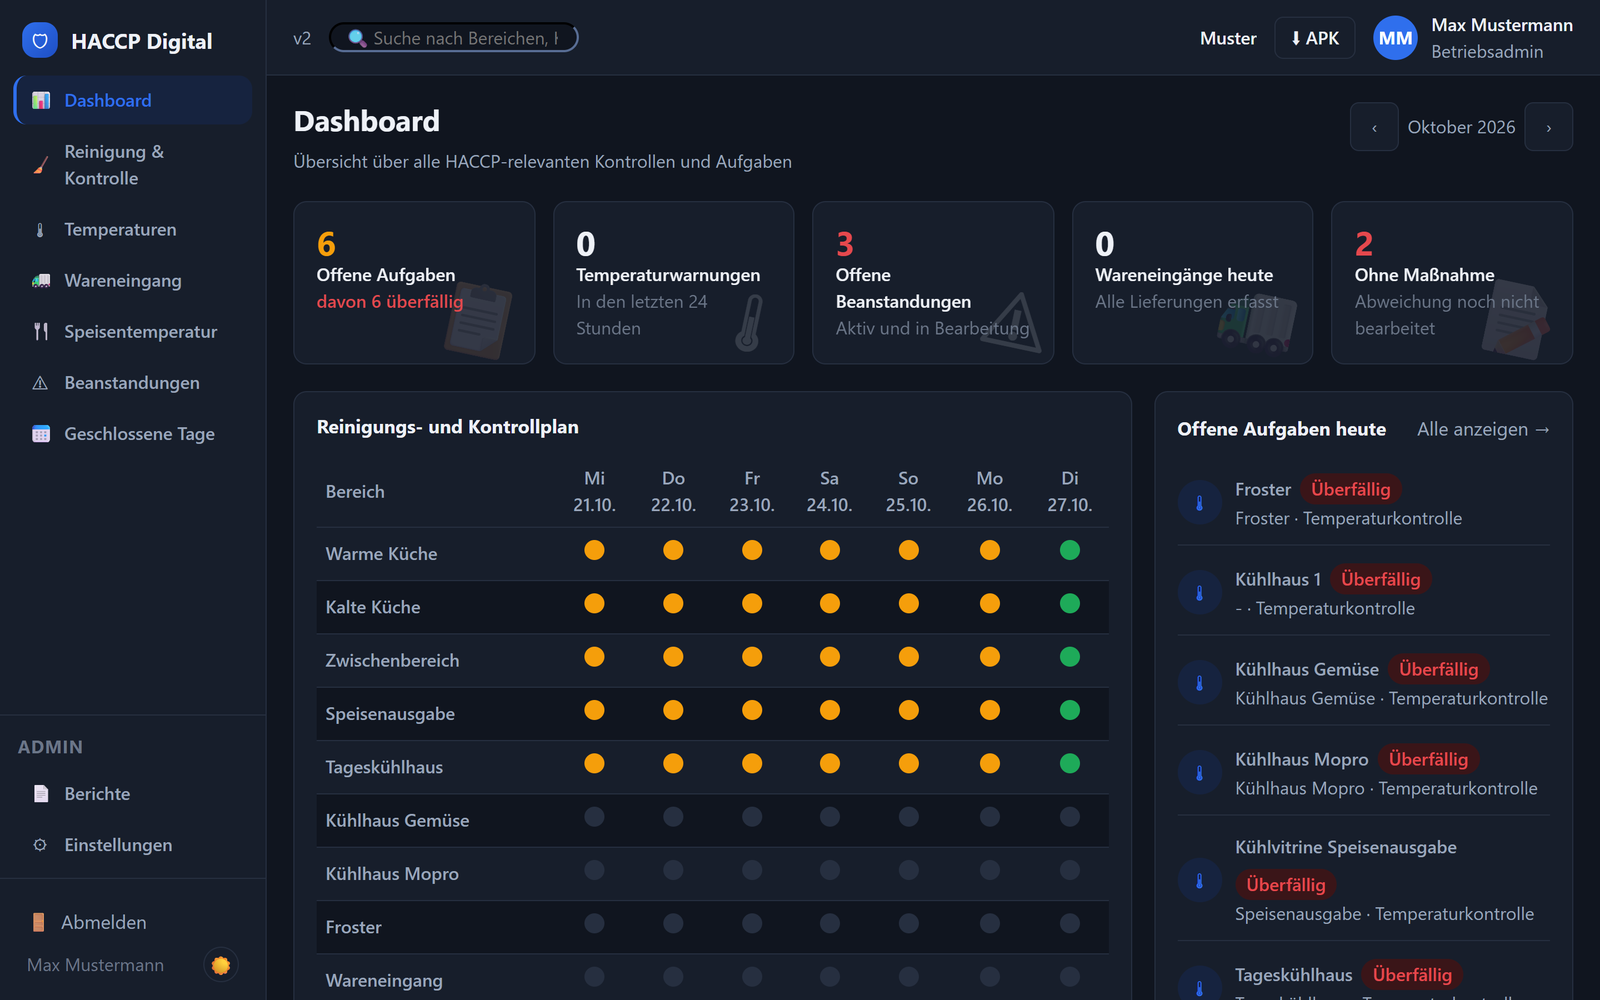Click Warme Küche status dot for Mi 21.10.
The image size is (1600, 1000).
click(594, 550)
